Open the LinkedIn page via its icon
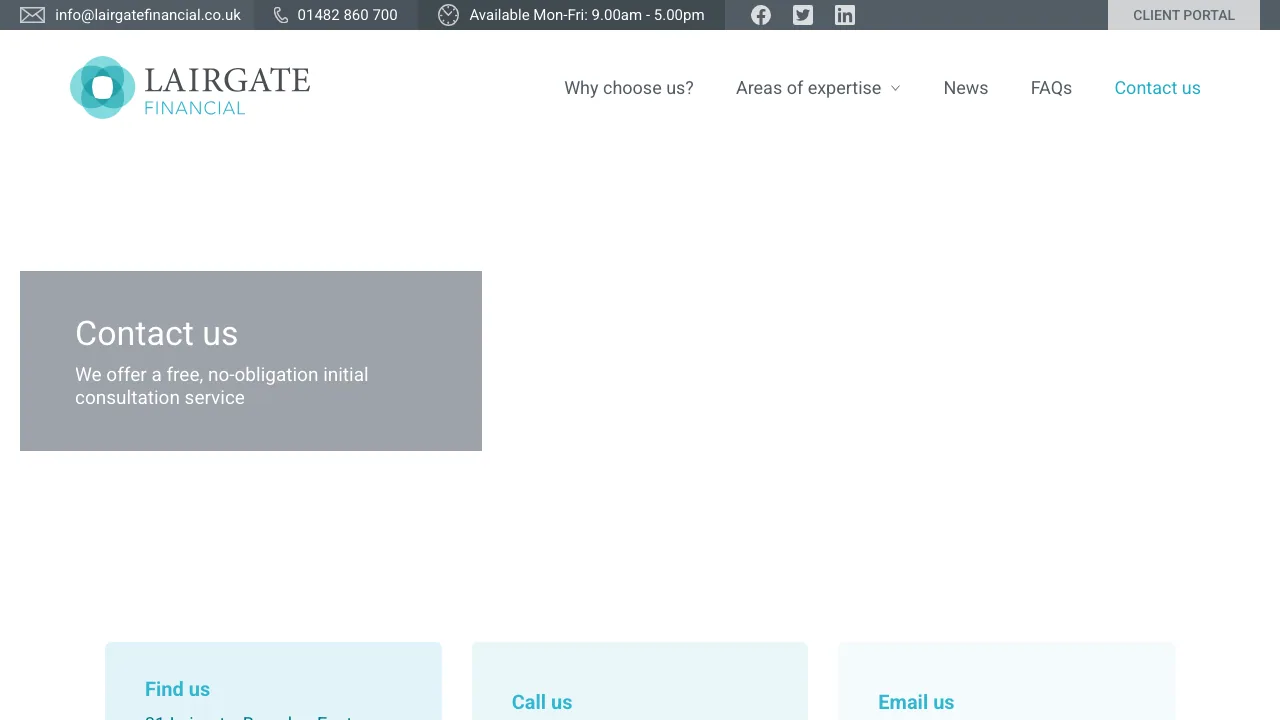The width and height of the screenshot is (1280, 720). click(845, 15)
